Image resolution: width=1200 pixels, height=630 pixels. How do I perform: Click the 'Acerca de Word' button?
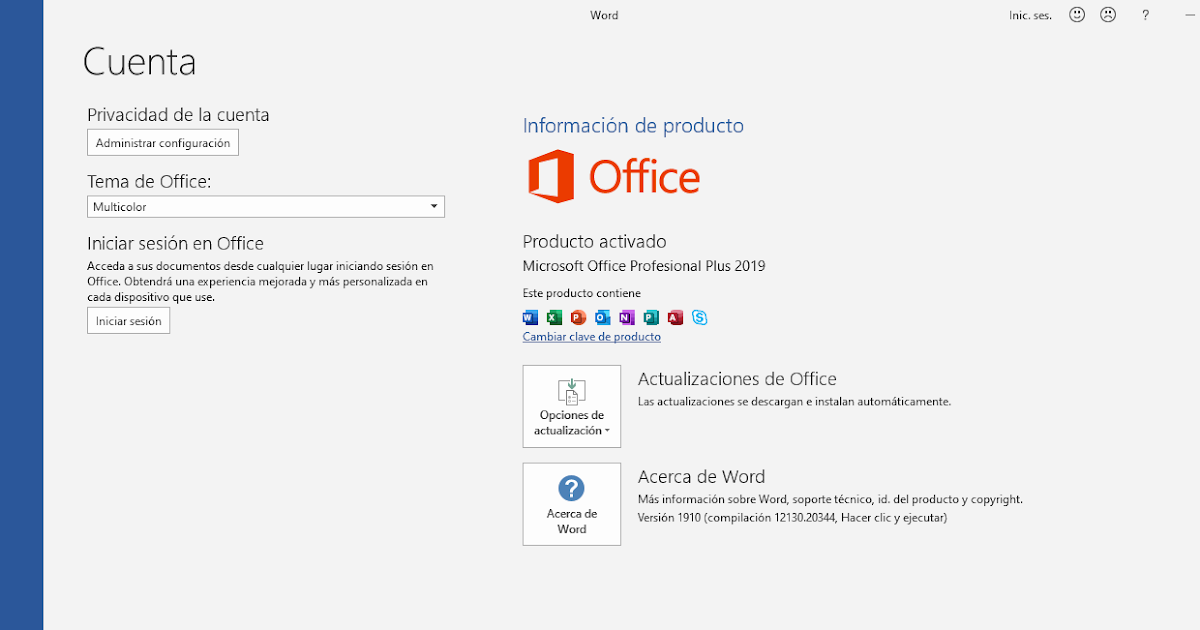pos(571,504)
